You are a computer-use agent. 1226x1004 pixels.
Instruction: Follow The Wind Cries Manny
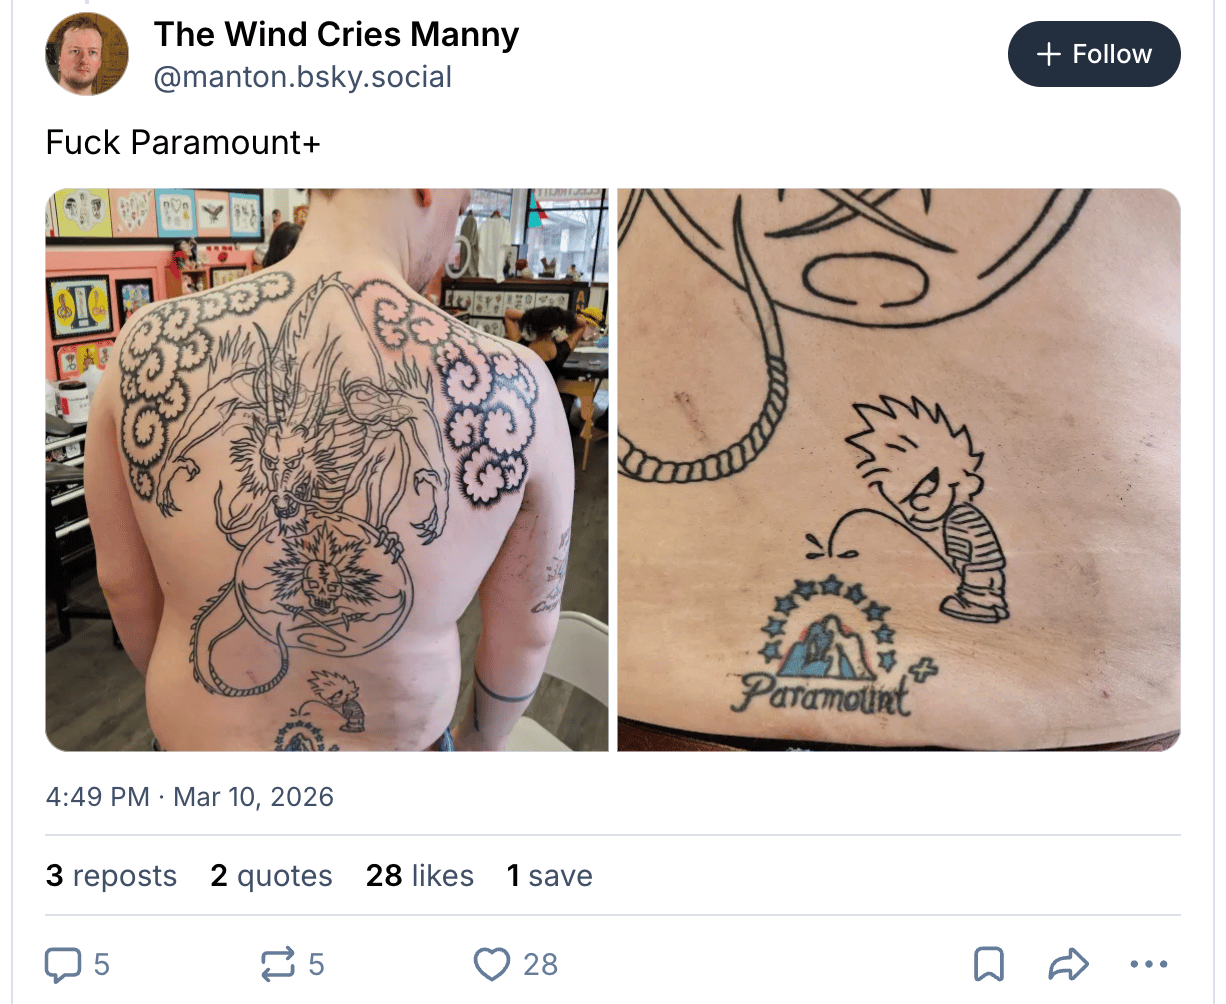[1094, 54]
